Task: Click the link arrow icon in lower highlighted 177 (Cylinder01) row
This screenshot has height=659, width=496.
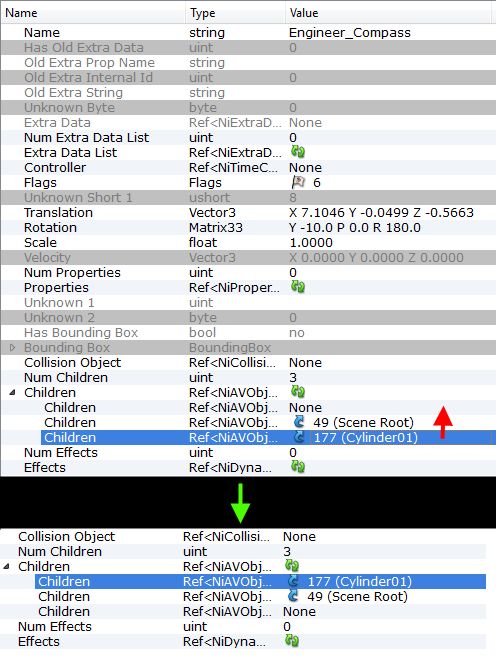Action: point(293,581)
